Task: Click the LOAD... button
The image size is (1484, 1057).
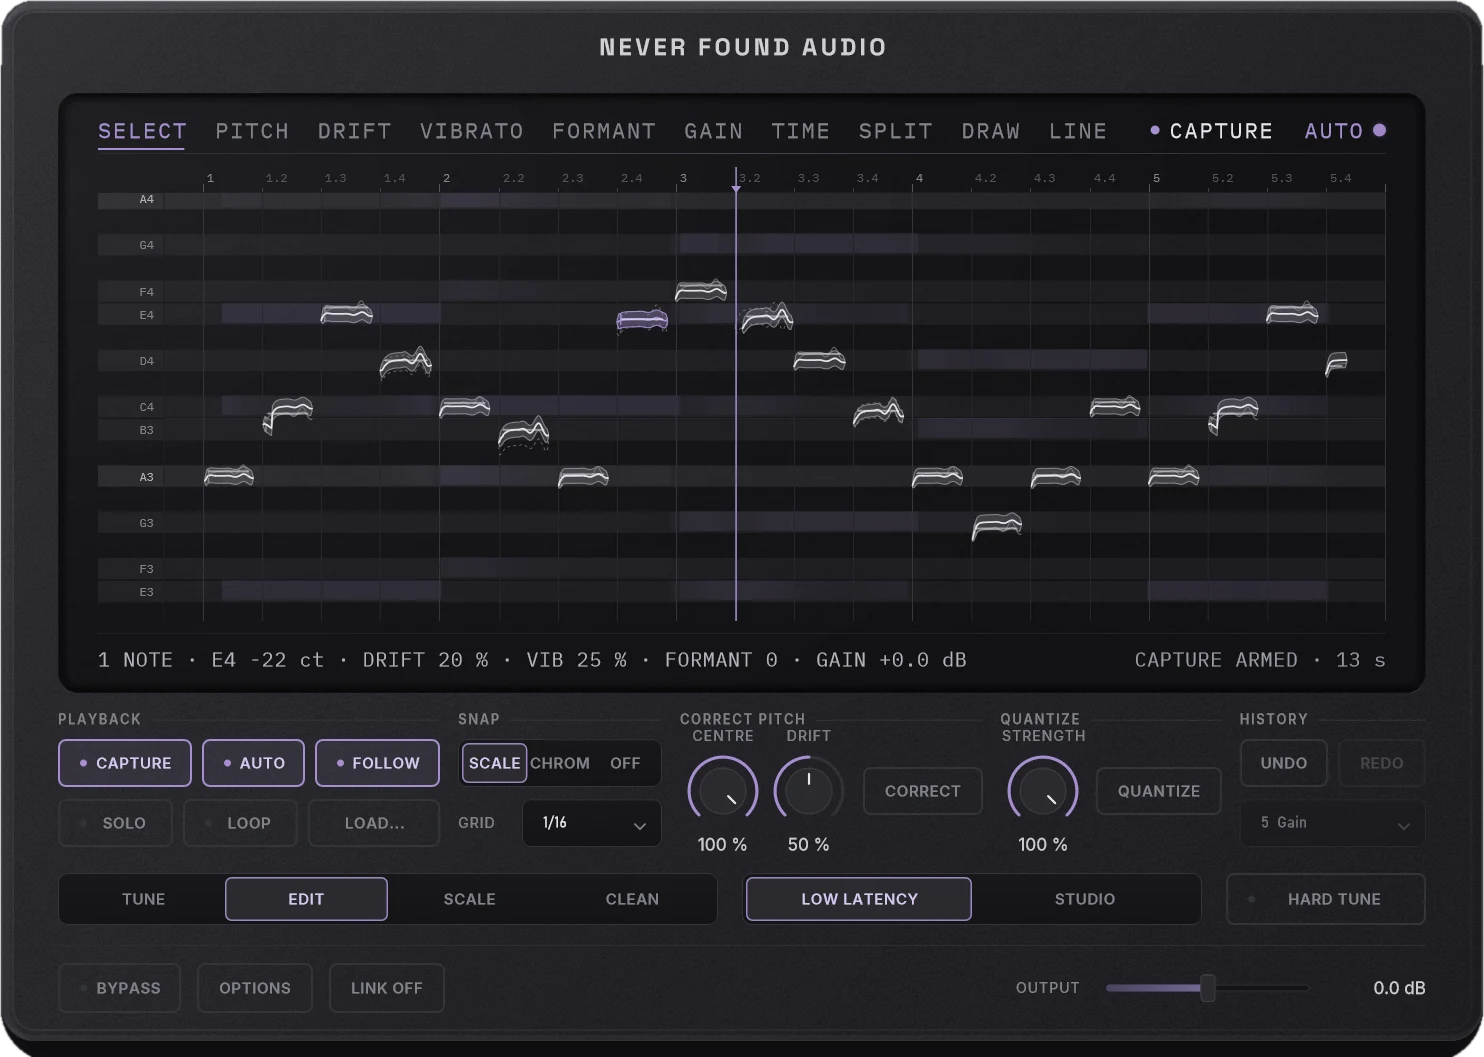Action: click(x=374, y=823)
